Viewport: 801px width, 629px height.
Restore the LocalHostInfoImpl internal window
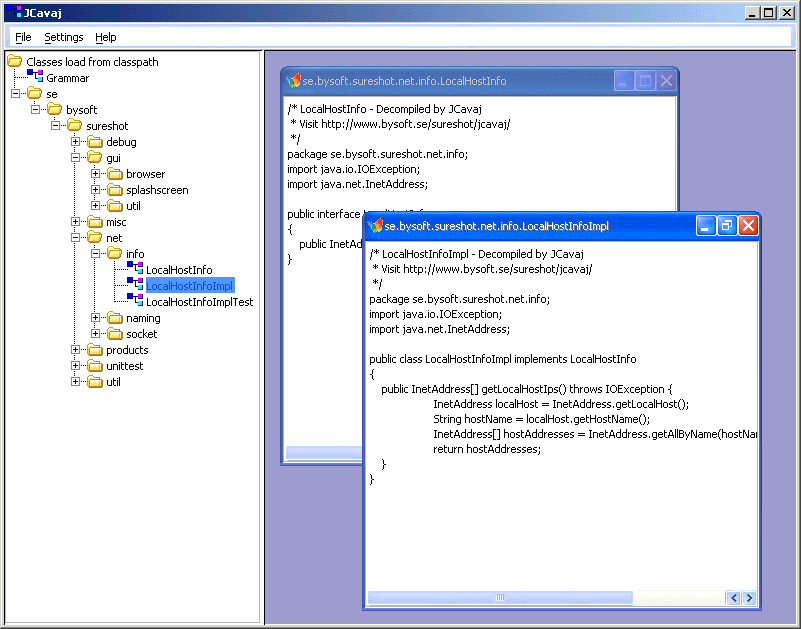coord(726,226)
